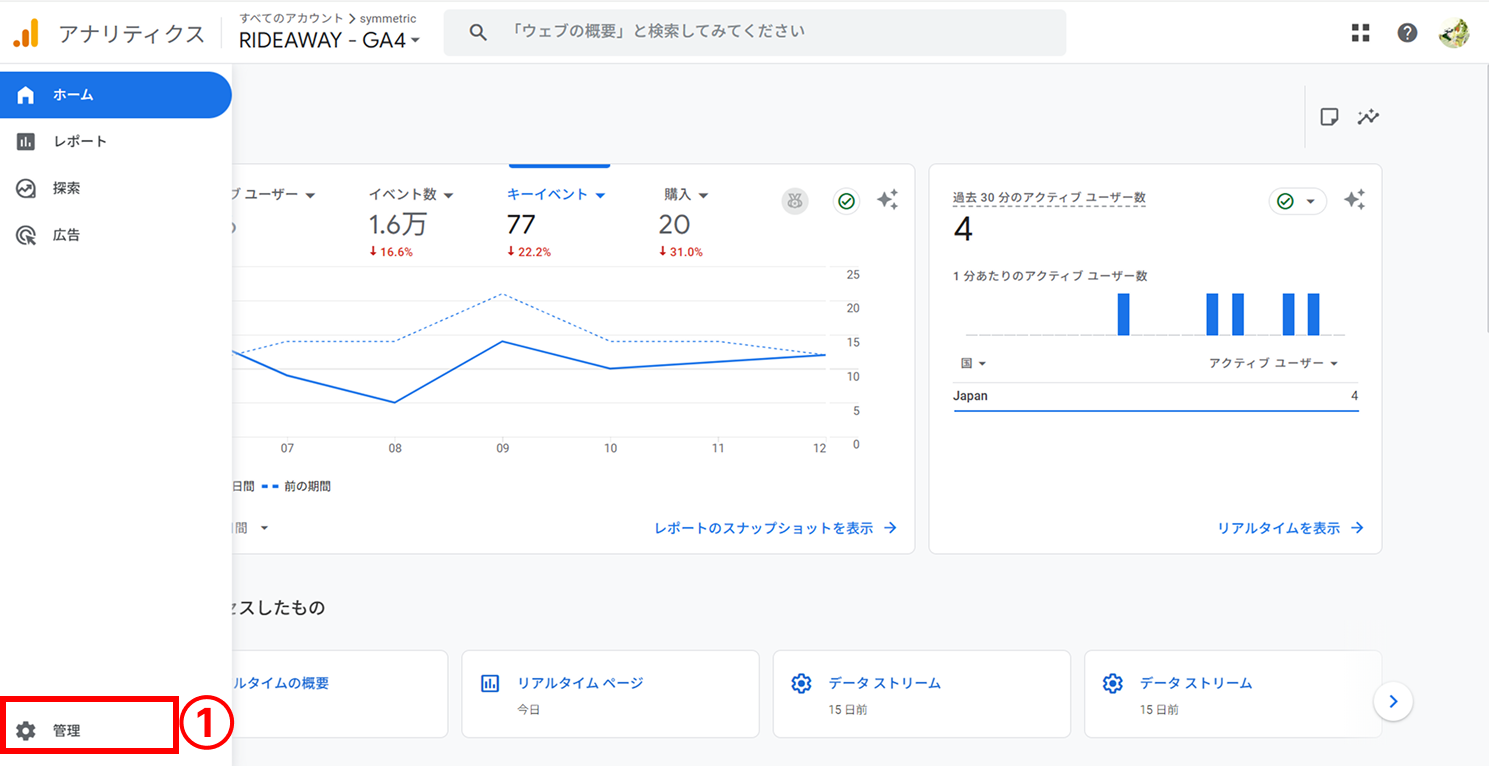This screenshot has width=1489, height=766.
Task: Open the insights sparkline icon in header
Action: (1368, 117)
